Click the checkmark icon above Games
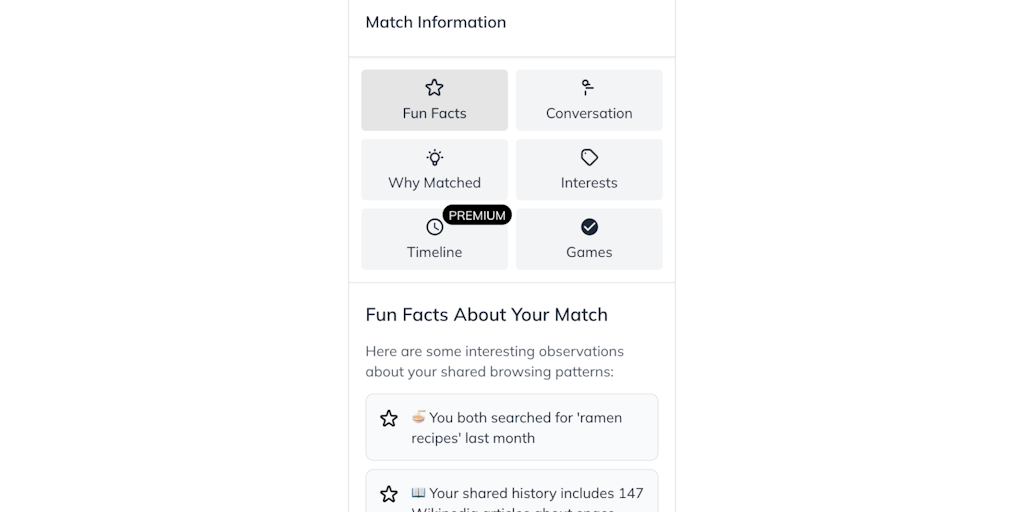Viewport: 1024px width, 512px height. (589, 227)
